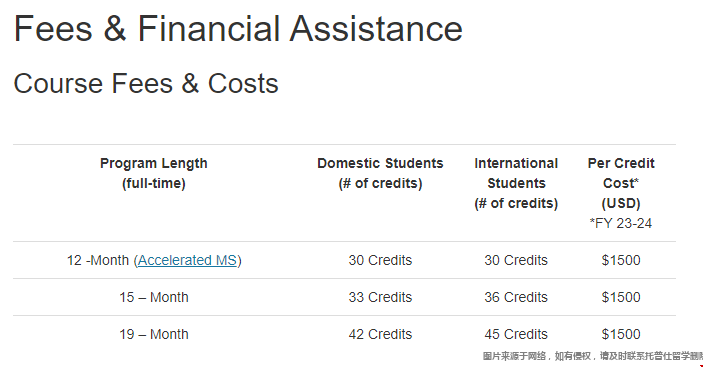Click the Fees & Financial Assistance heading
The height and width of the screenshot is (367, 703).
click(x=238, y=29)
